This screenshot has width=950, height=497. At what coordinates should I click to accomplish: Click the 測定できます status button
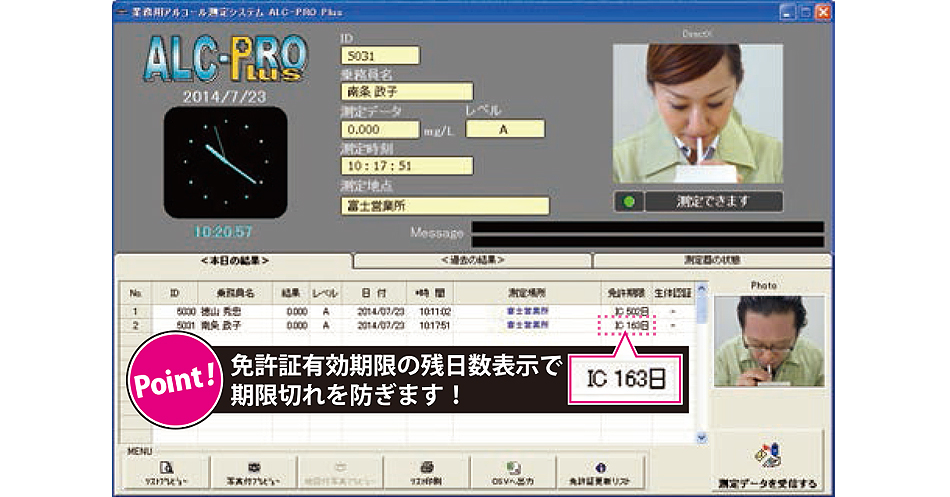tap(713, 202)
